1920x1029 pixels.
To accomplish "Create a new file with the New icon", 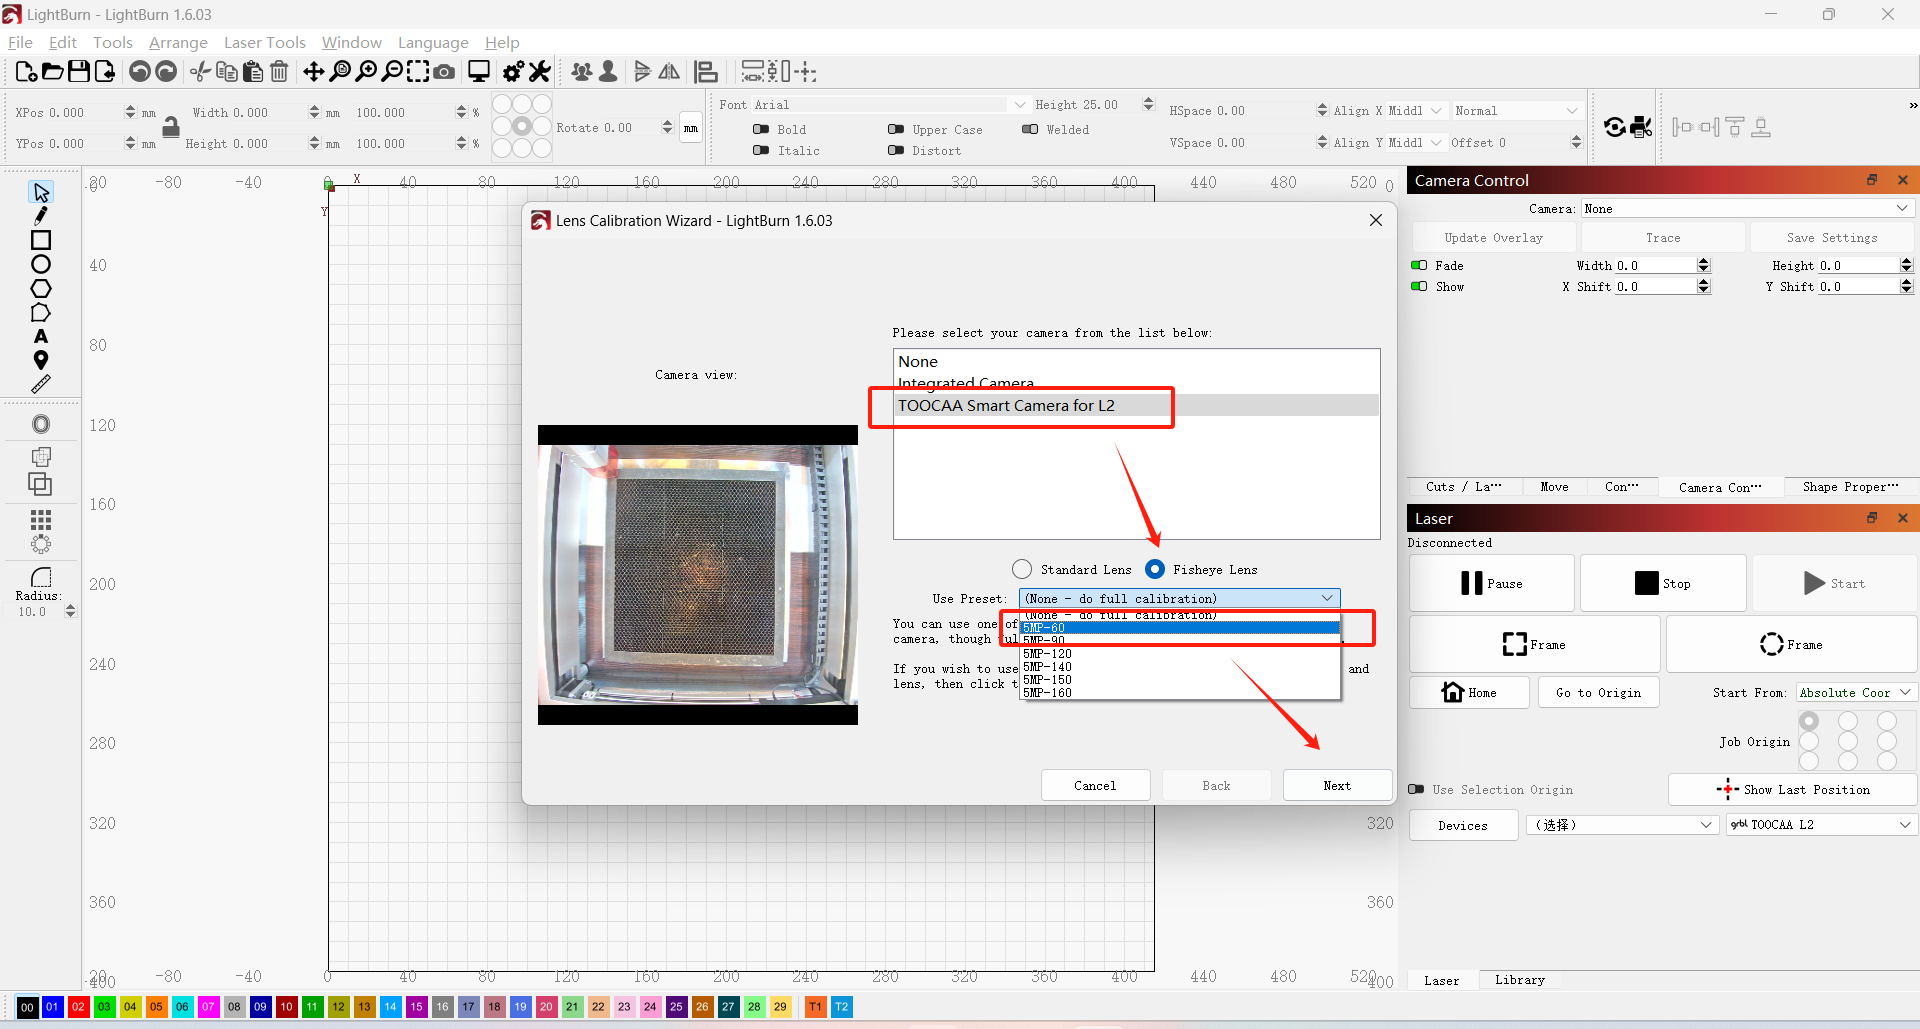I will (26, 71).
